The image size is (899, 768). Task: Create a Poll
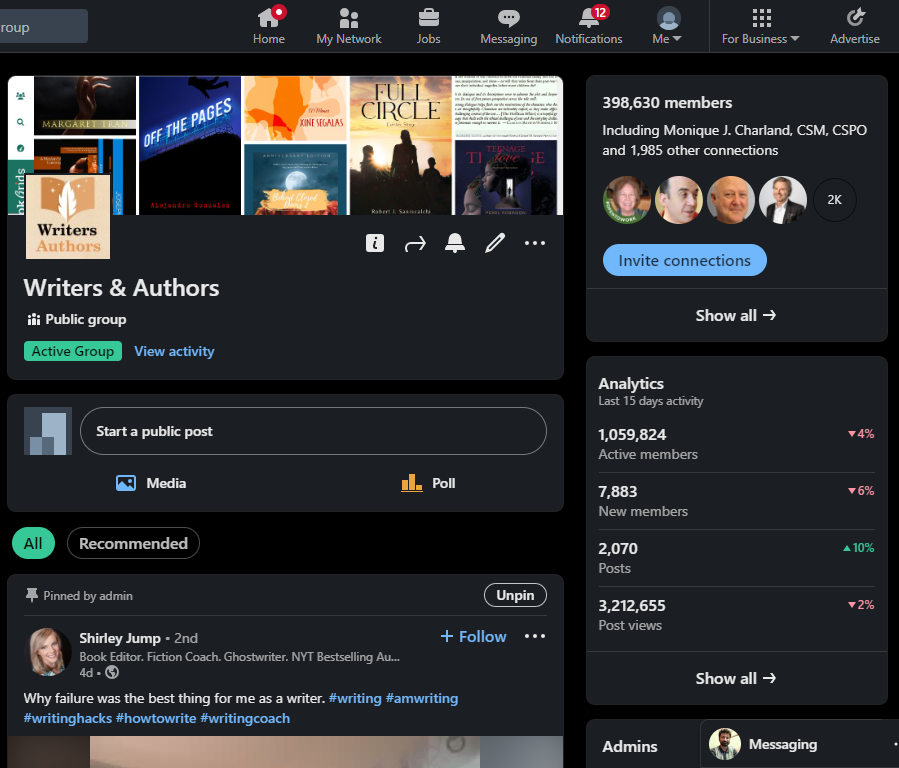[x=428, y=483]
